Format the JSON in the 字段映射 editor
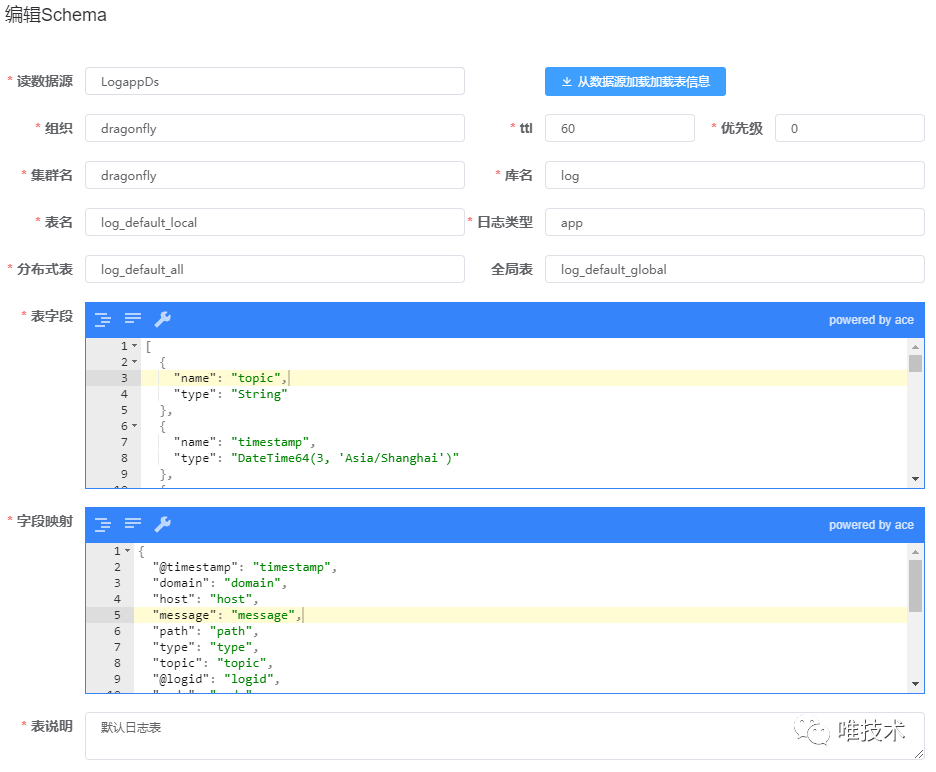Viewport: 936px width, 772px height. [102, 524]
